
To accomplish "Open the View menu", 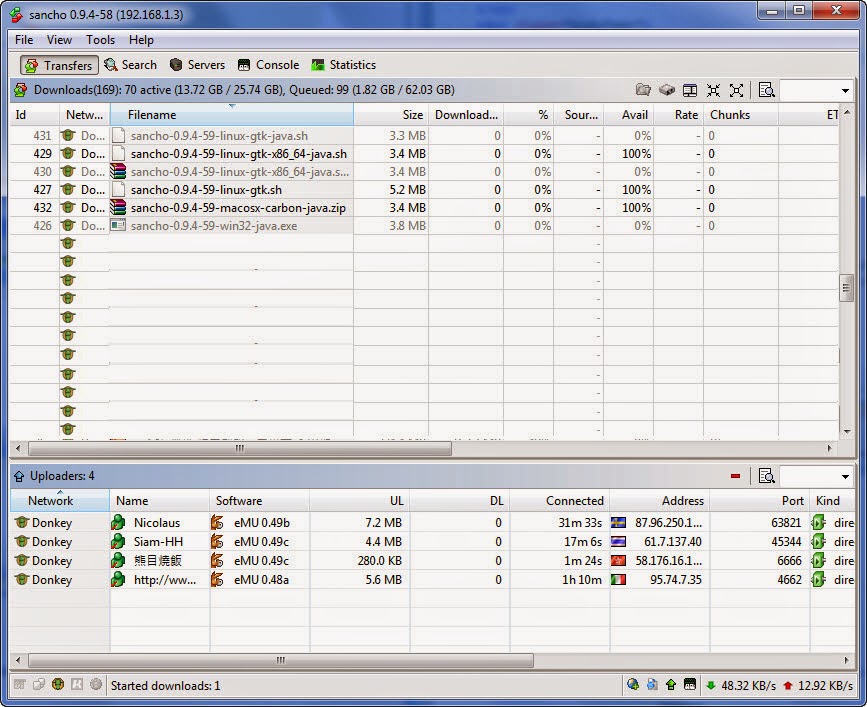I will click(59, 40).
